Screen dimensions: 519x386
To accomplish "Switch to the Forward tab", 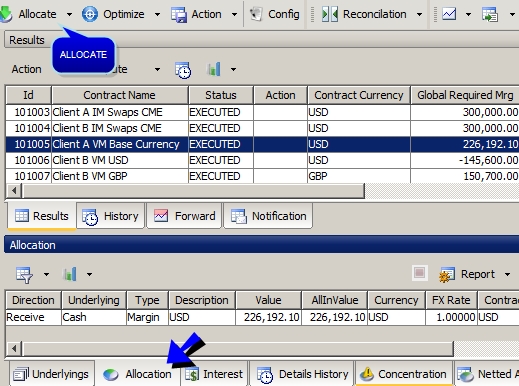I will (184, 216).
